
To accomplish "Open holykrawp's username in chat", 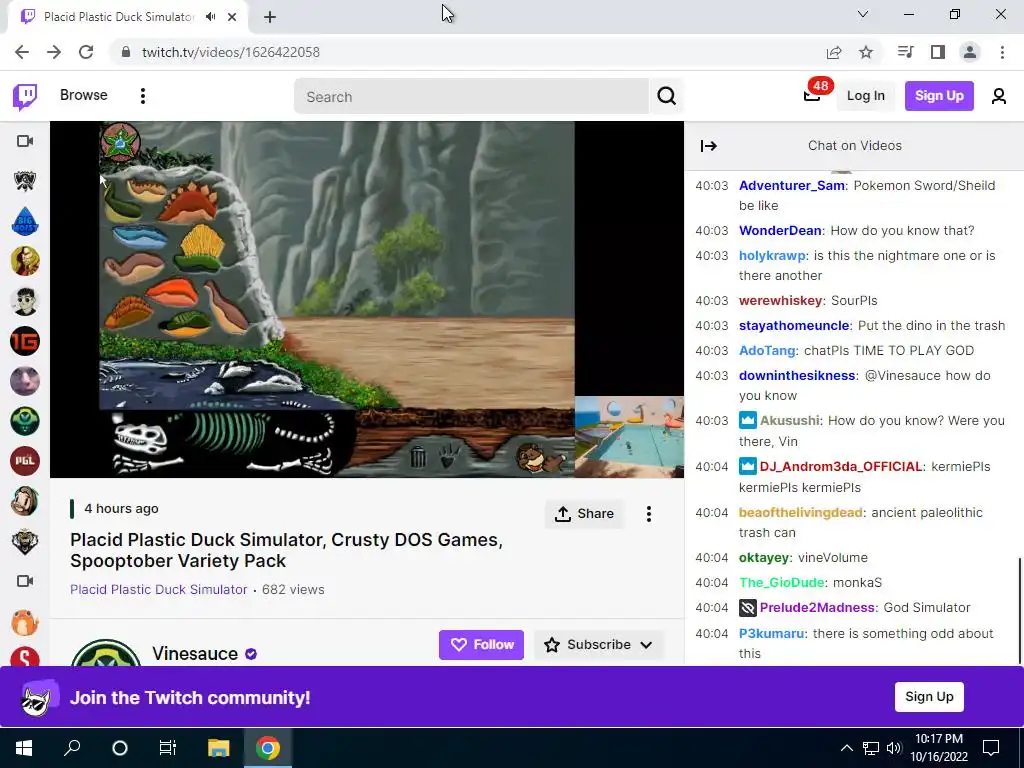I will 773,256.
